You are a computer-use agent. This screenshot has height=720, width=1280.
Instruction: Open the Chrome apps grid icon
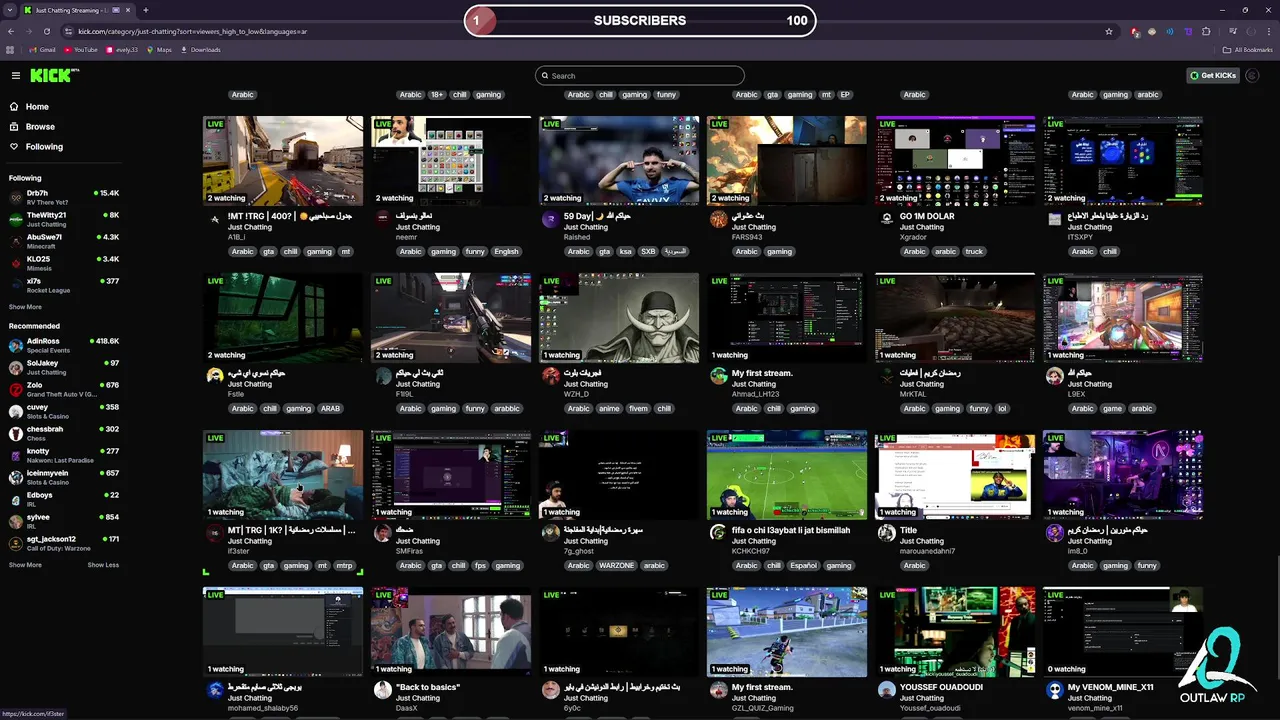click(x=11, y=49)
